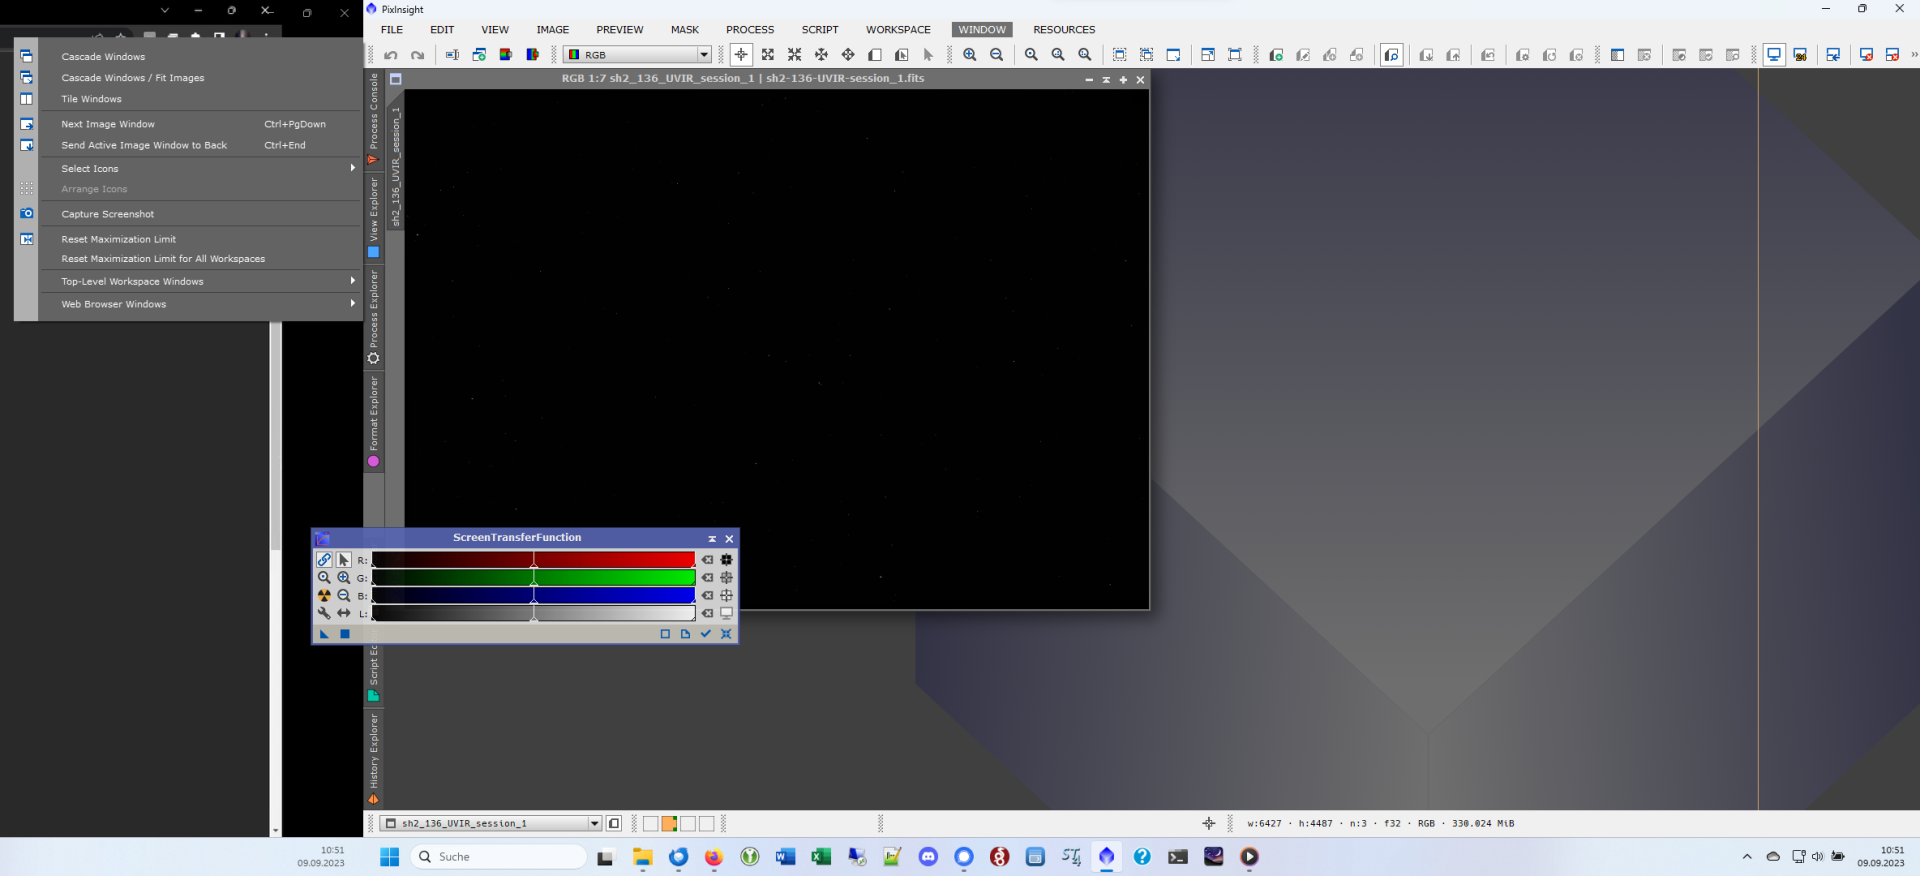Click the Redo toolbar icon
This screenshot has height=876, width=1920.
[x=418, y=55]
